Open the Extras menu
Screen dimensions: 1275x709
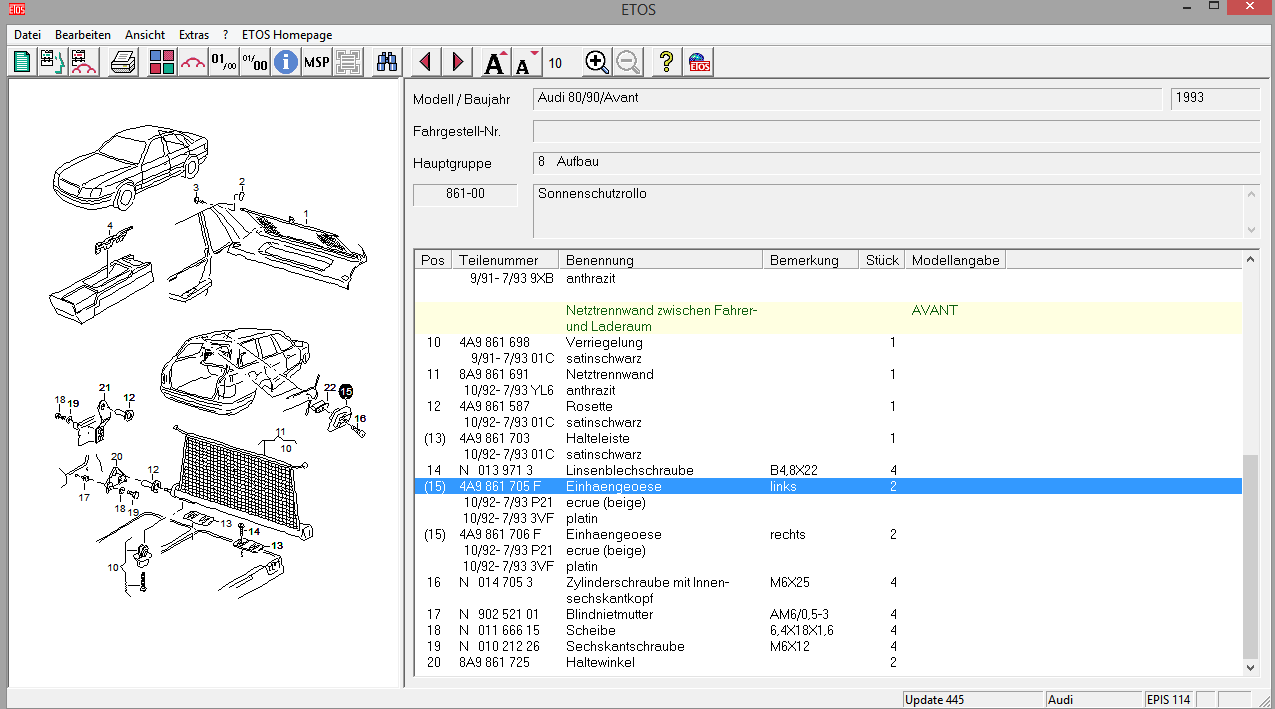[194, 35]
